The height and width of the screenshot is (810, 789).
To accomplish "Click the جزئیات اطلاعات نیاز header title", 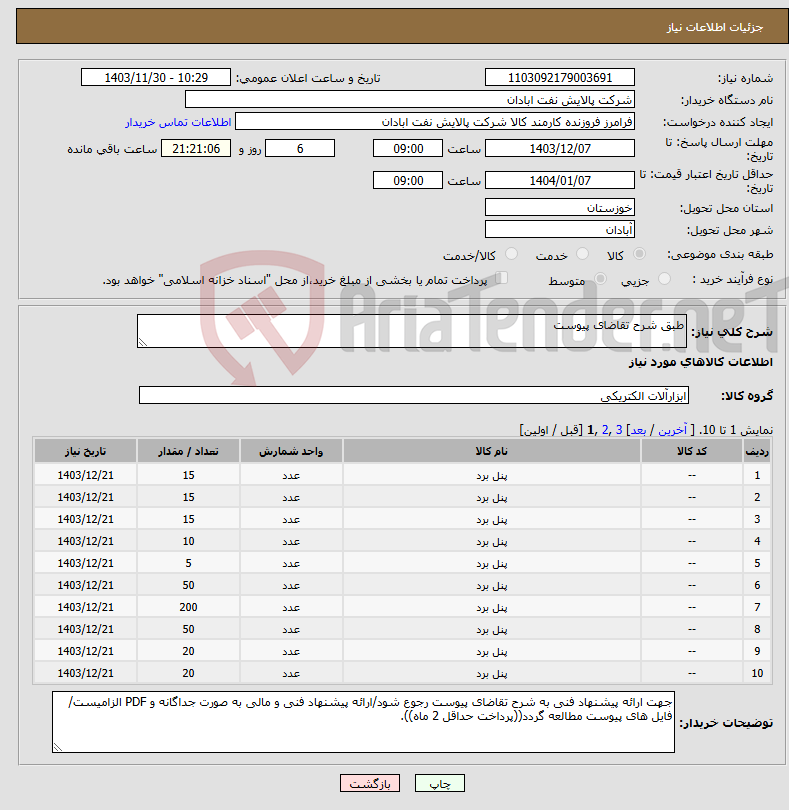I will [715, 27].
